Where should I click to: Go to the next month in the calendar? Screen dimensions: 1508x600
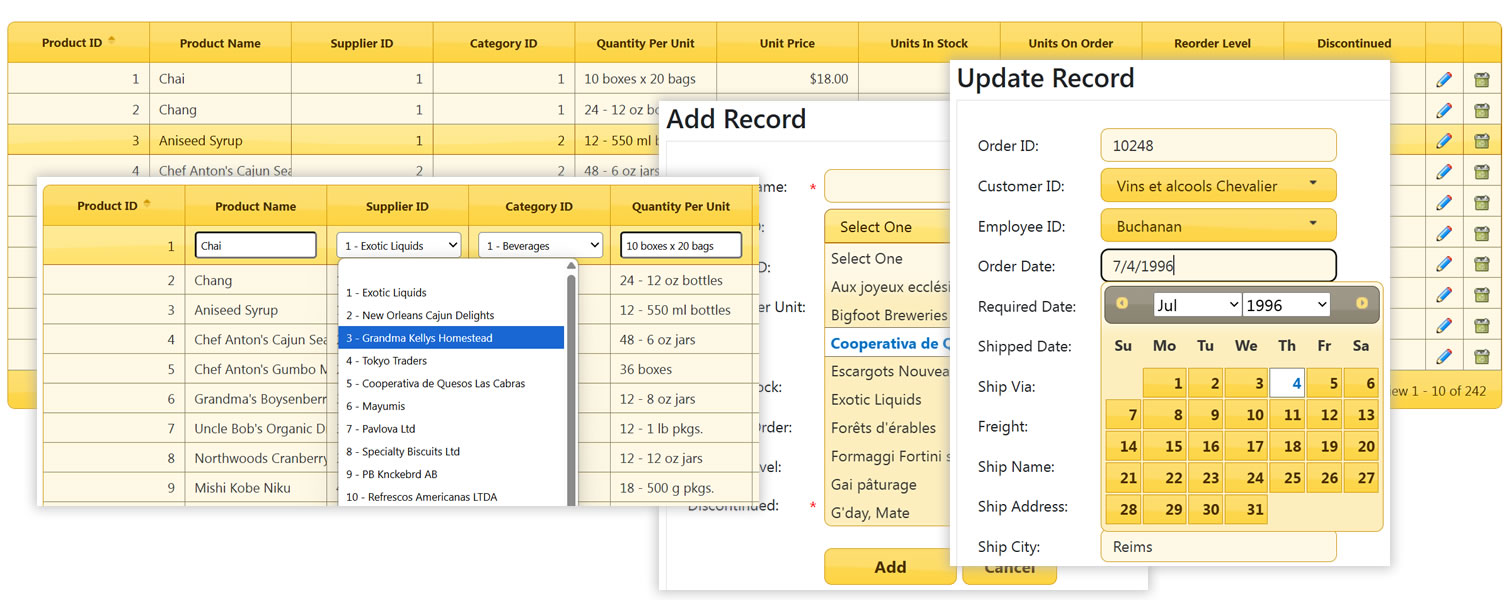click(x=1362, y=303)
